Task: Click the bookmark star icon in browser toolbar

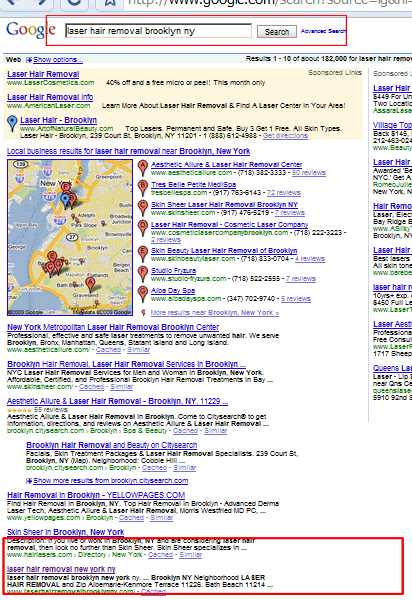Action: tap(110, 3)
